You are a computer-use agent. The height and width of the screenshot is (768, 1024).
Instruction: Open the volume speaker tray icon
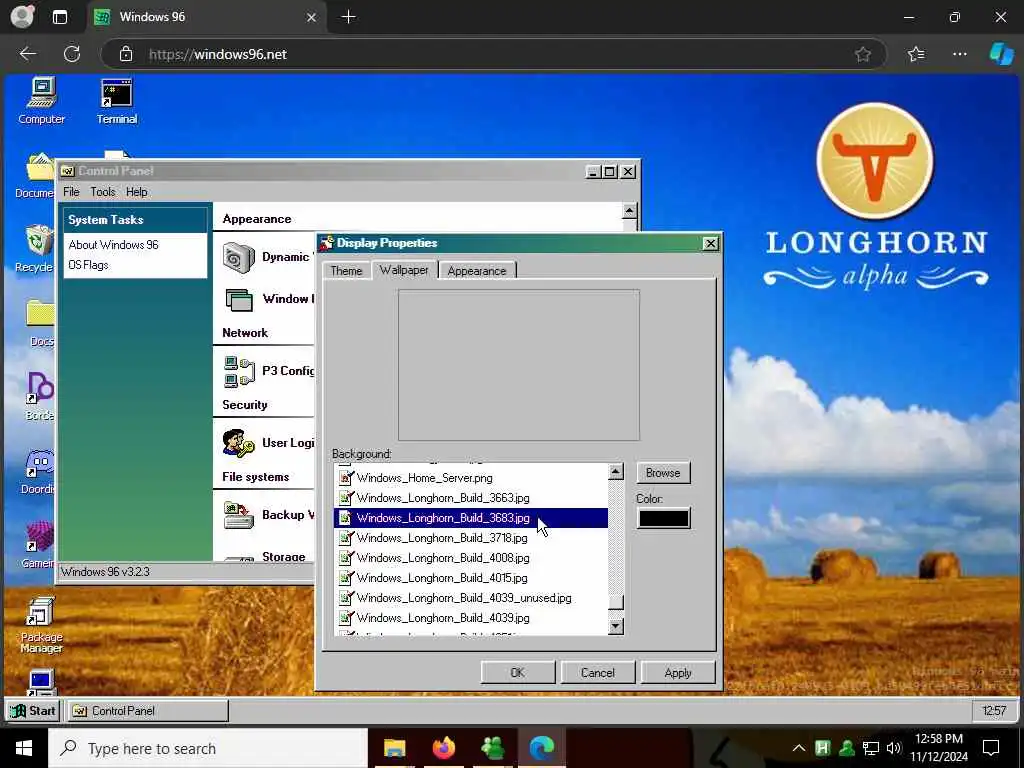click(894, 748)
